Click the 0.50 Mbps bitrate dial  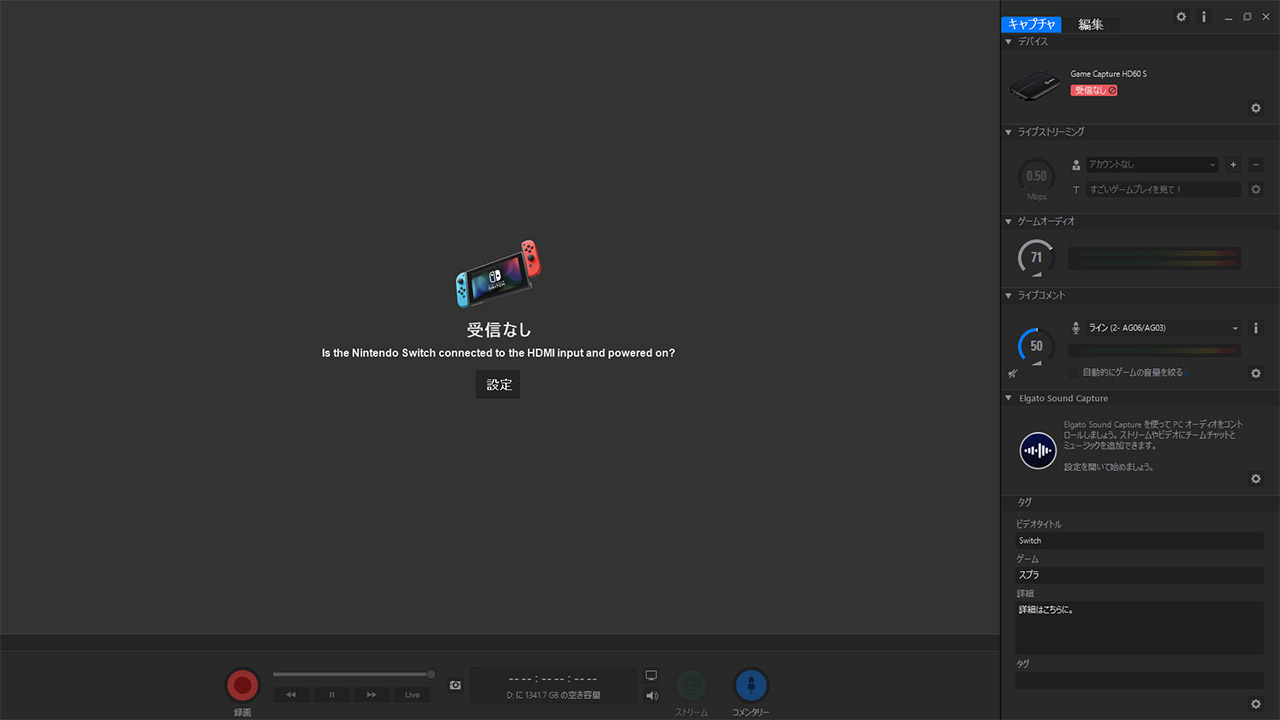(1037, 177)
